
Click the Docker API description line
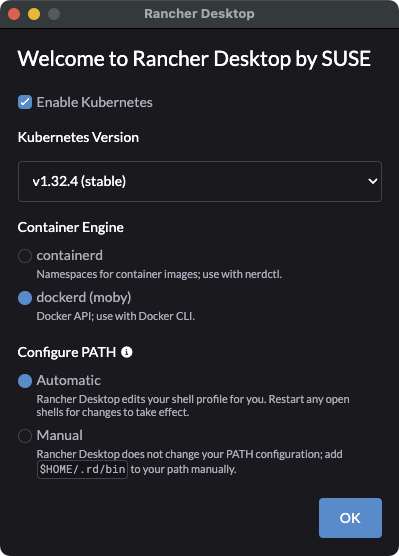pos(116,316)
